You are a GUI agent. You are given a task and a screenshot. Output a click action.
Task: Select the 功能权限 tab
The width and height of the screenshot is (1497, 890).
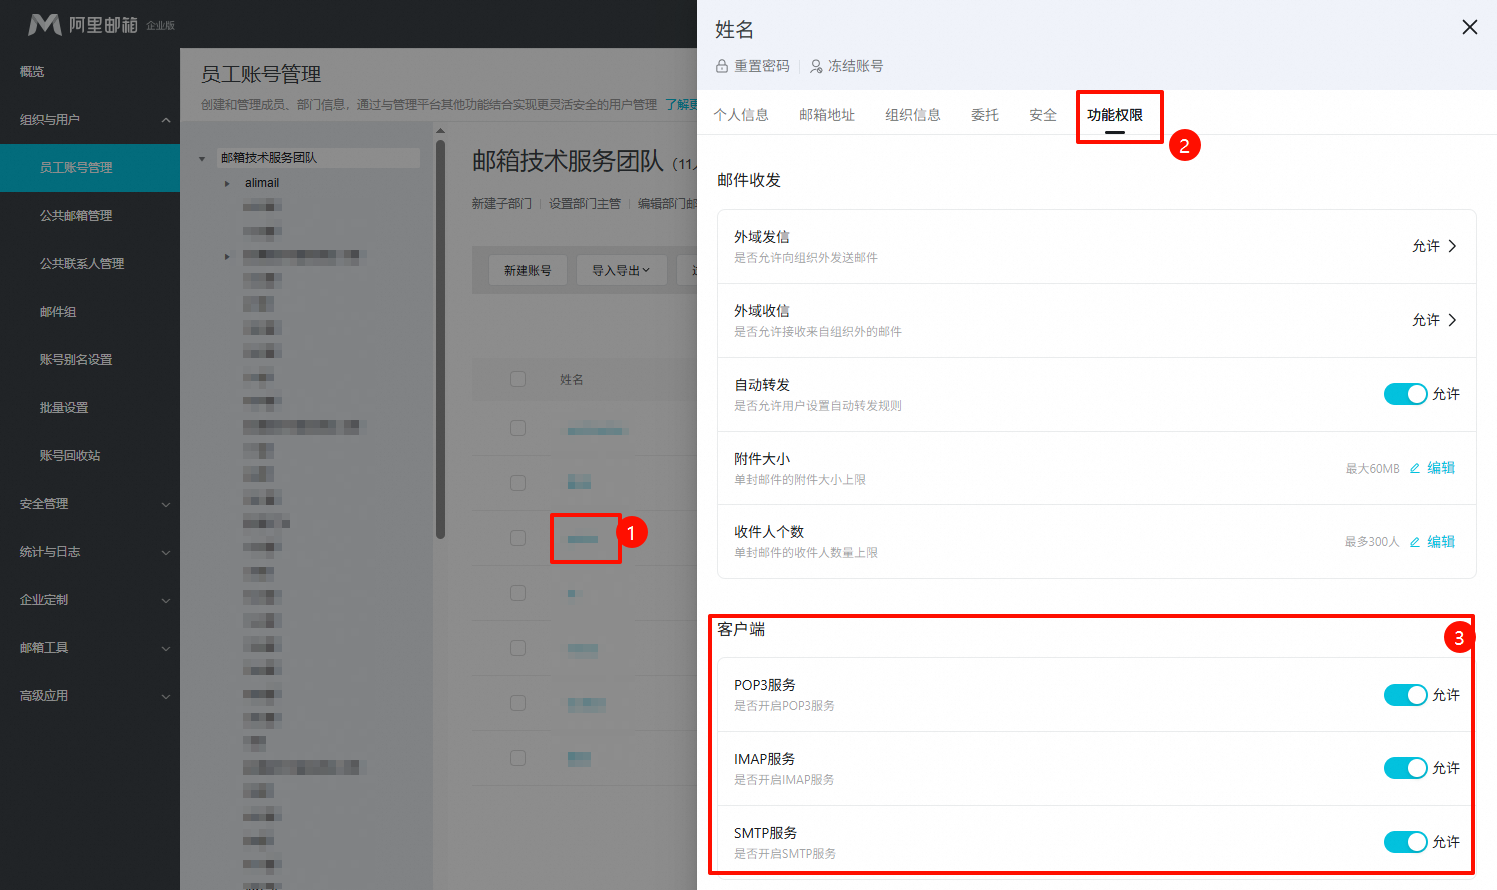tap(1115, 115)
